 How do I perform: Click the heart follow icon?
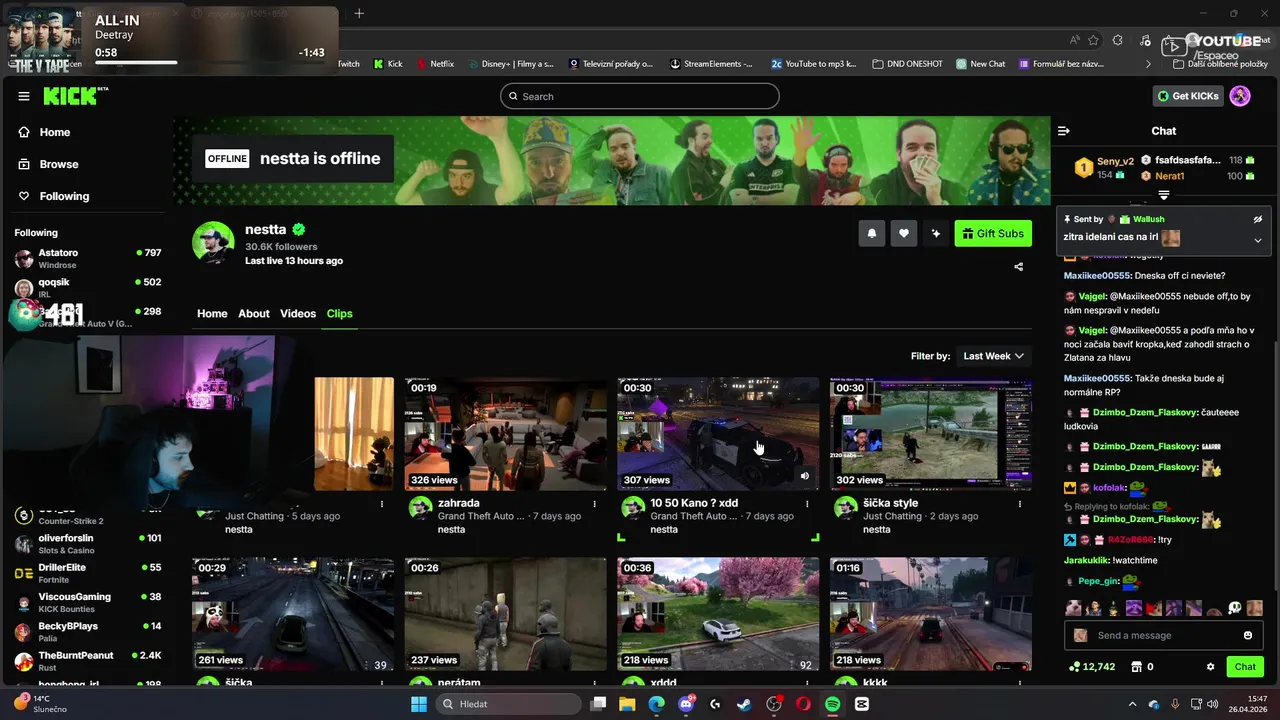coord(904,233)
